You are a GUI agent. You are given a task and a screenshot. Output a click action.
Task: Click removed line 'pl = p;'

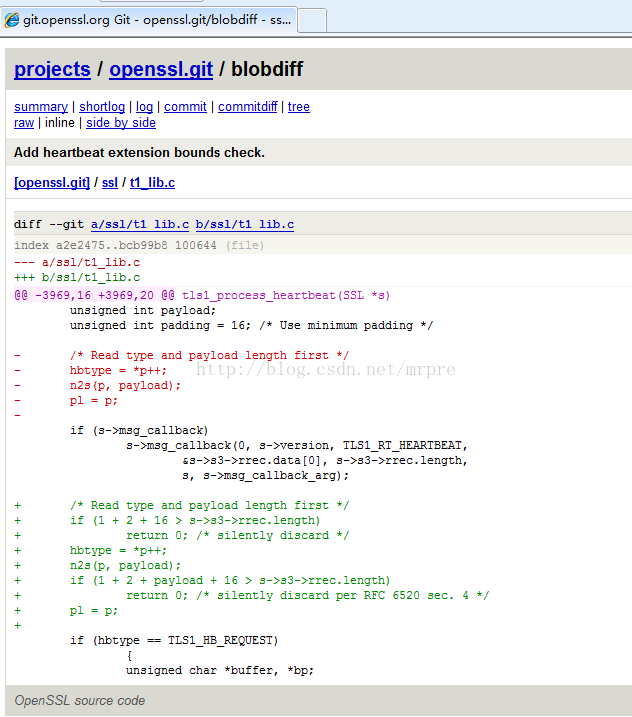94,401
